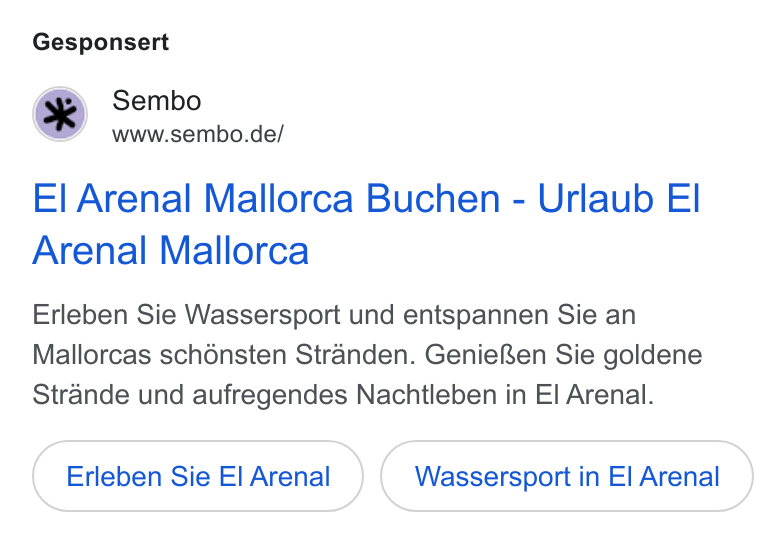Click the Sembo asterisk logo icon
The height and width of the screenshot is (544, 760).
point(60,114)
